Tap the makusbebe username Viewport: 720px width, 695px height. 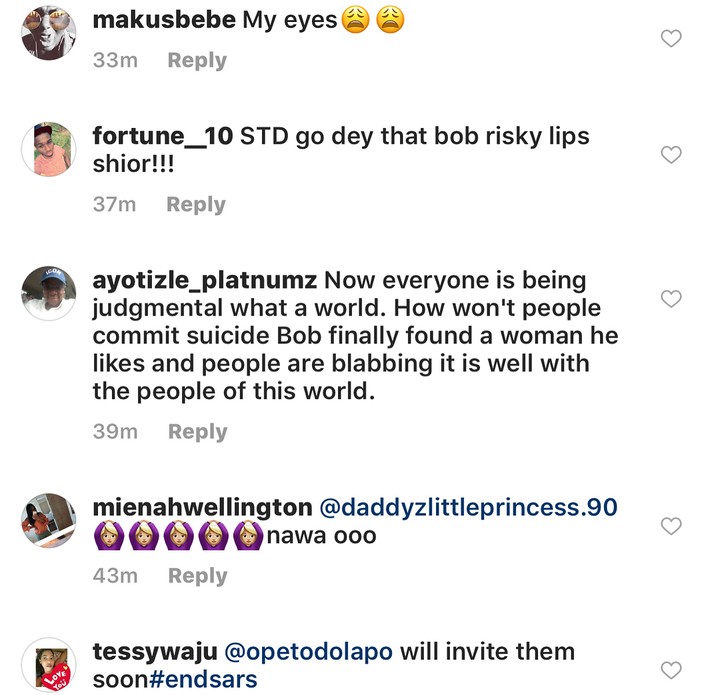164,21
